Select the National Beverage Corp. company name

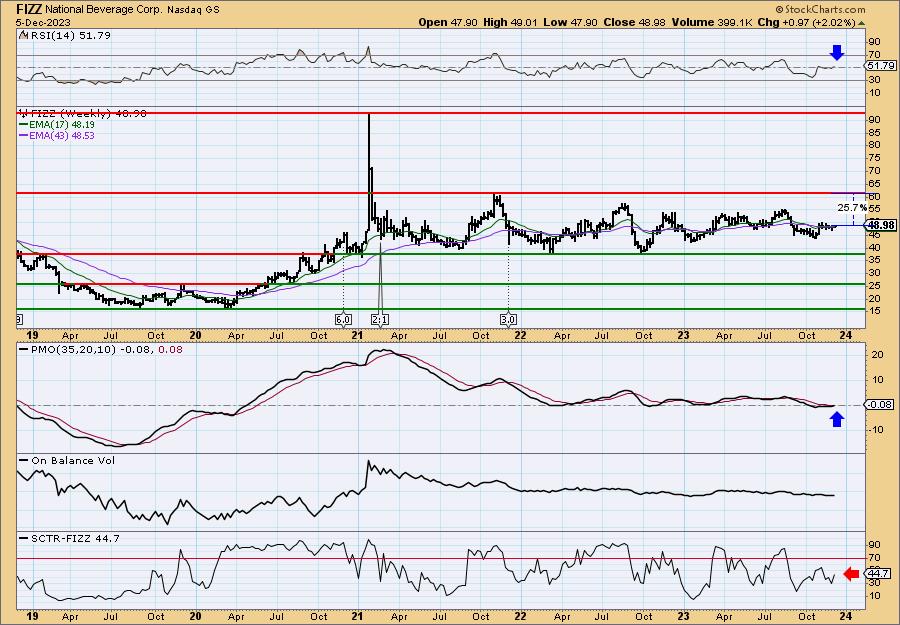click(x=105, y=10)
